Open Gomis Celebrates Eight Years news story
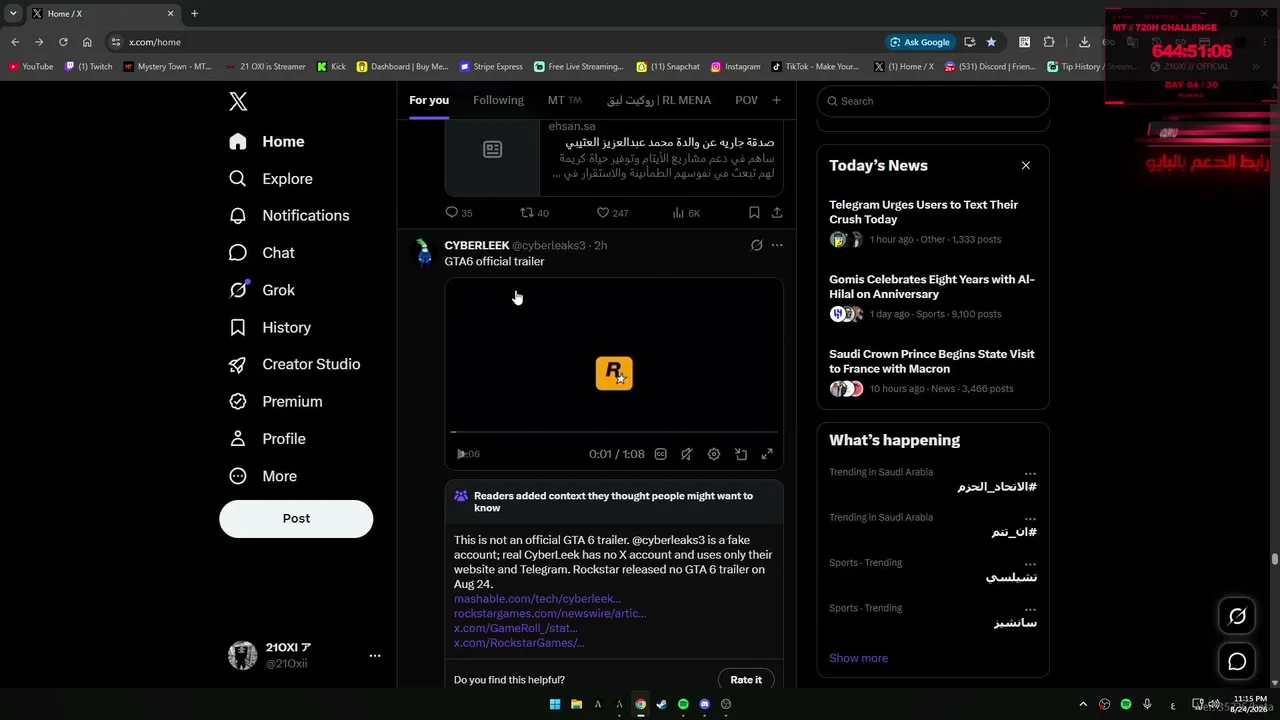 [x=933, y=297]
